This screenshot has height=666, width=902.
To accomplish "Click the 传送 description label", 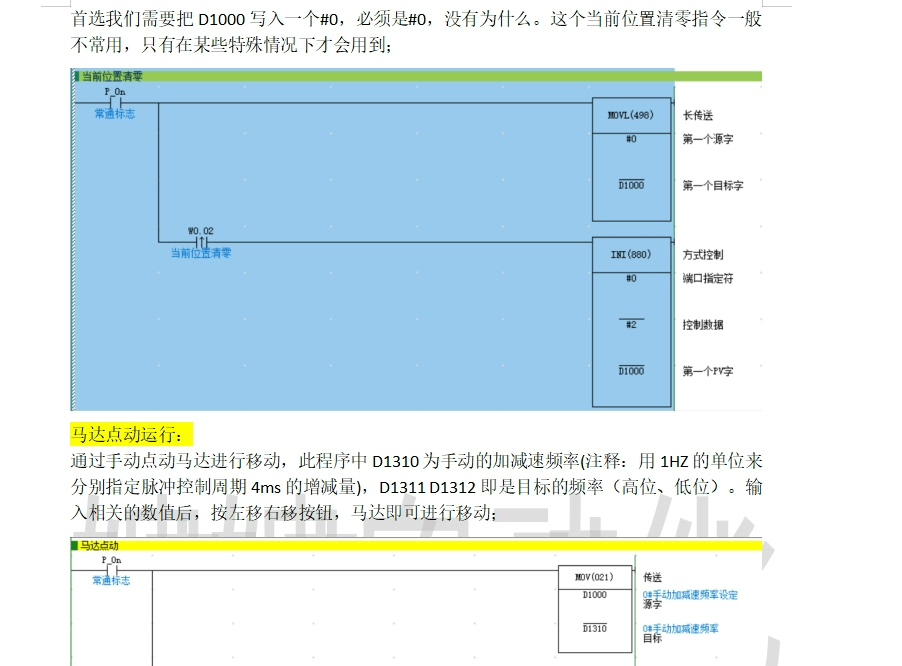I will (652, 577).
